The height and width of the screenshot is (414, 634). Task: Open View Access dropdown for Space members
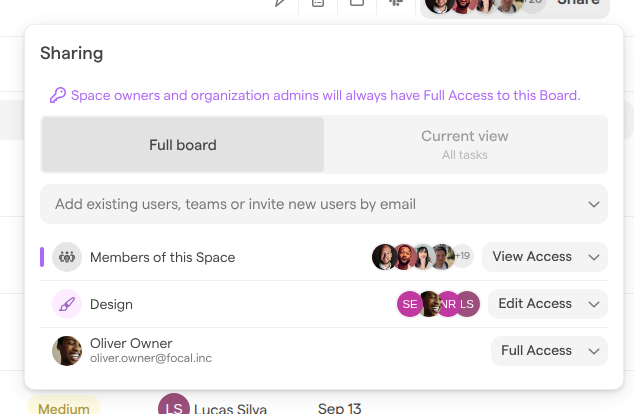545,257
